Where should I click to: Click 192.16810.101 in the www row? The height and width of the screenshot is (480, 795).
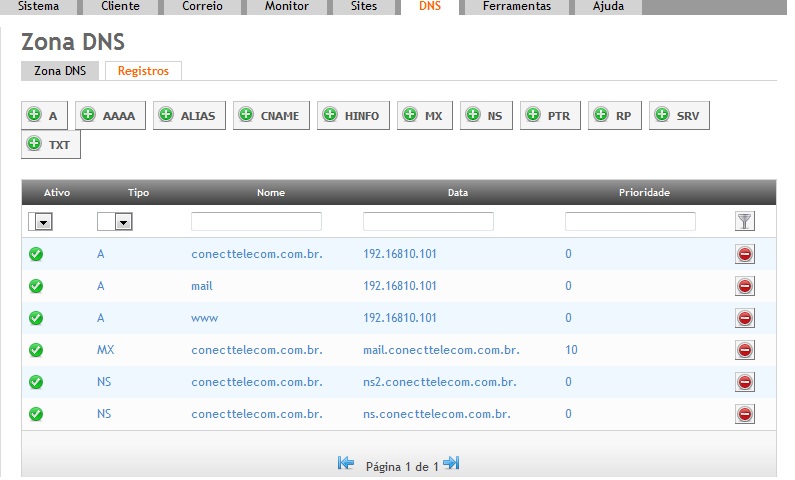[400, 318]
